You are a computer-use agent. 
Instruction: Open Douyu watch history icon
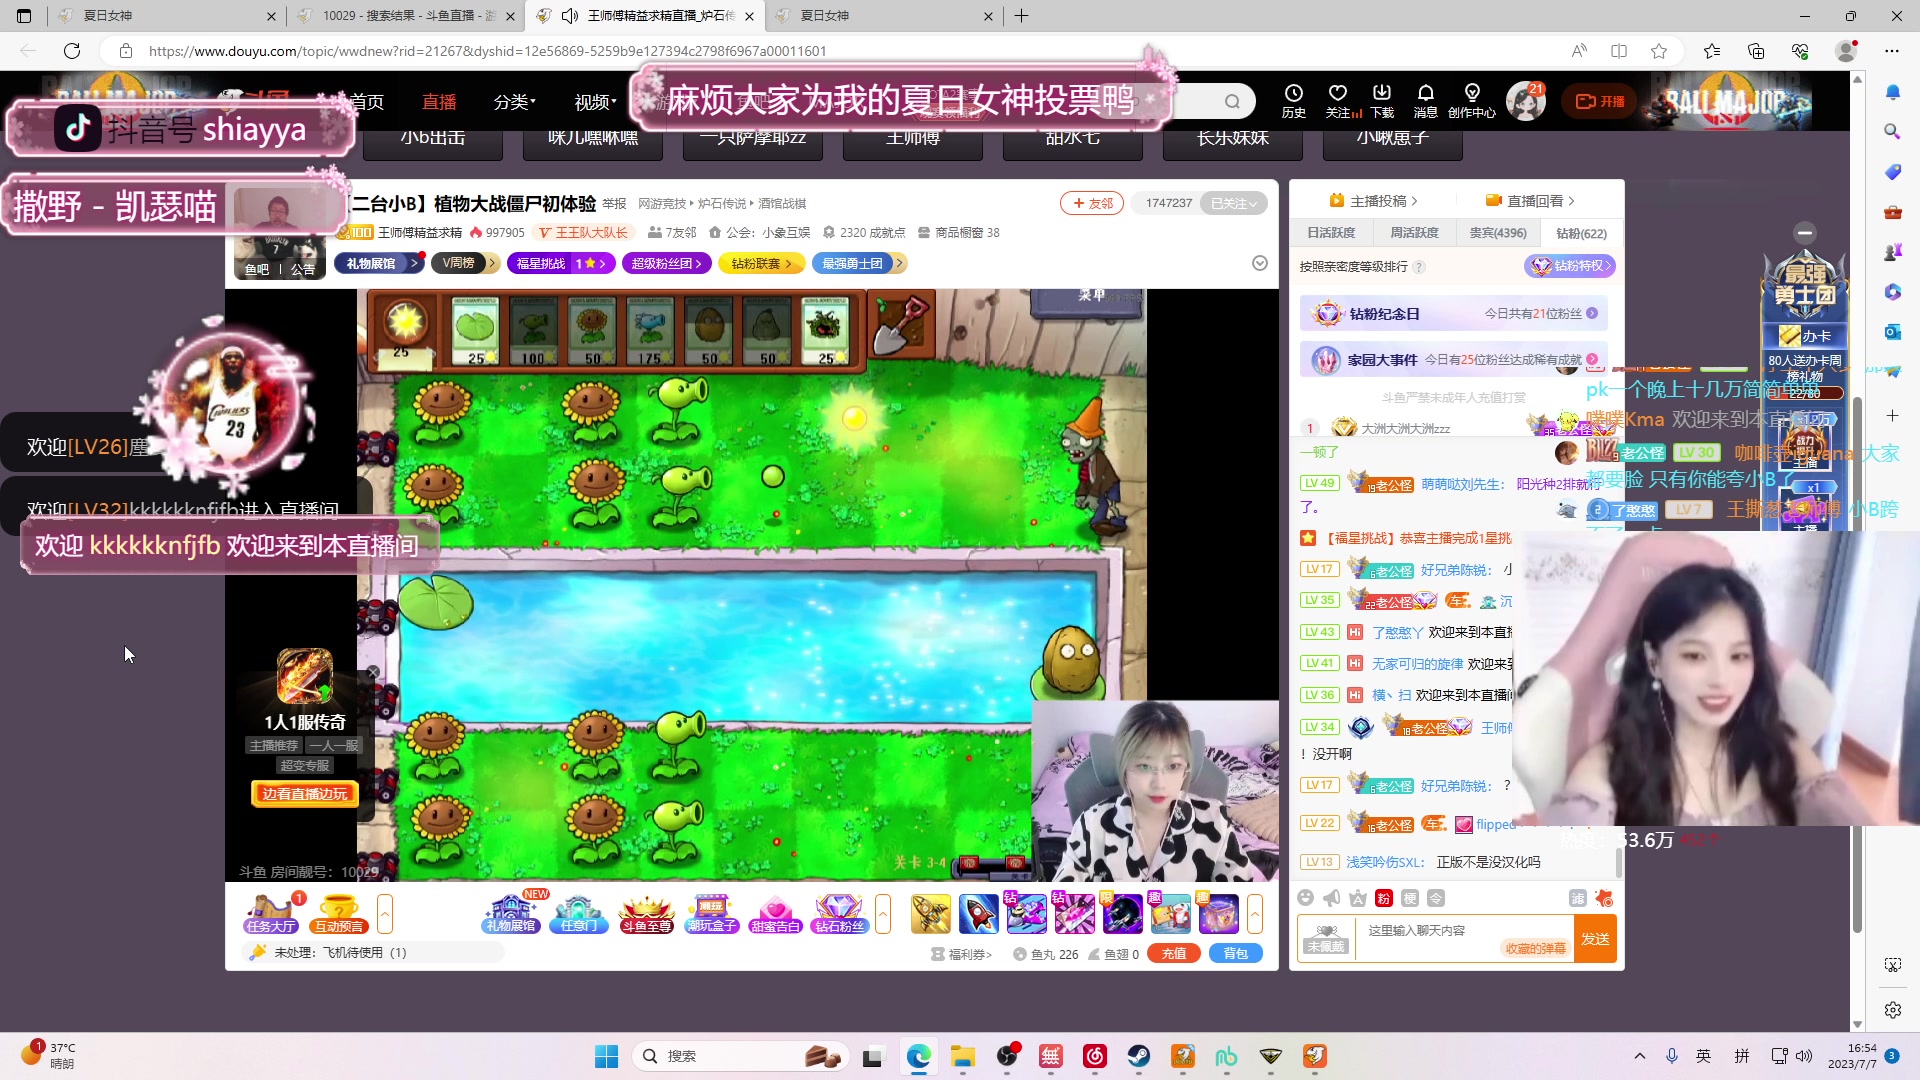pos(1293,100)
